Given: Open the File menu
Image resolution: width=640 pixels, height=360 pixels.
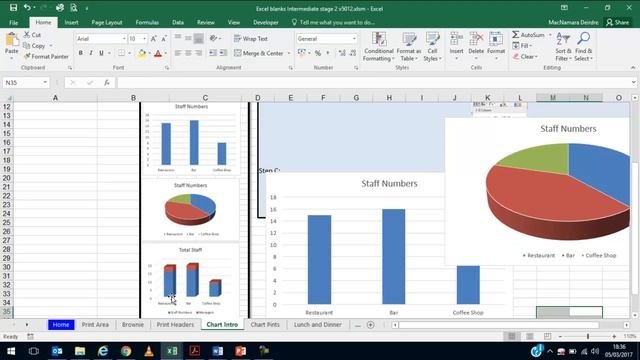Looking at the screenshot, I should tap(13, 22).
